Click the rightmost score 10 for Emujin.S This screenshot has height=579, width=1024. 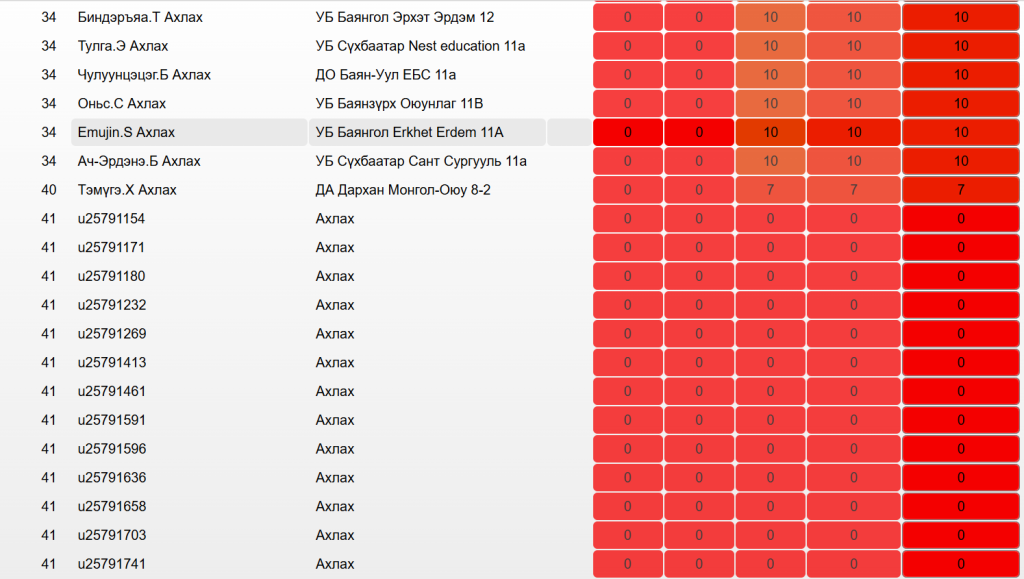point(960,132)
